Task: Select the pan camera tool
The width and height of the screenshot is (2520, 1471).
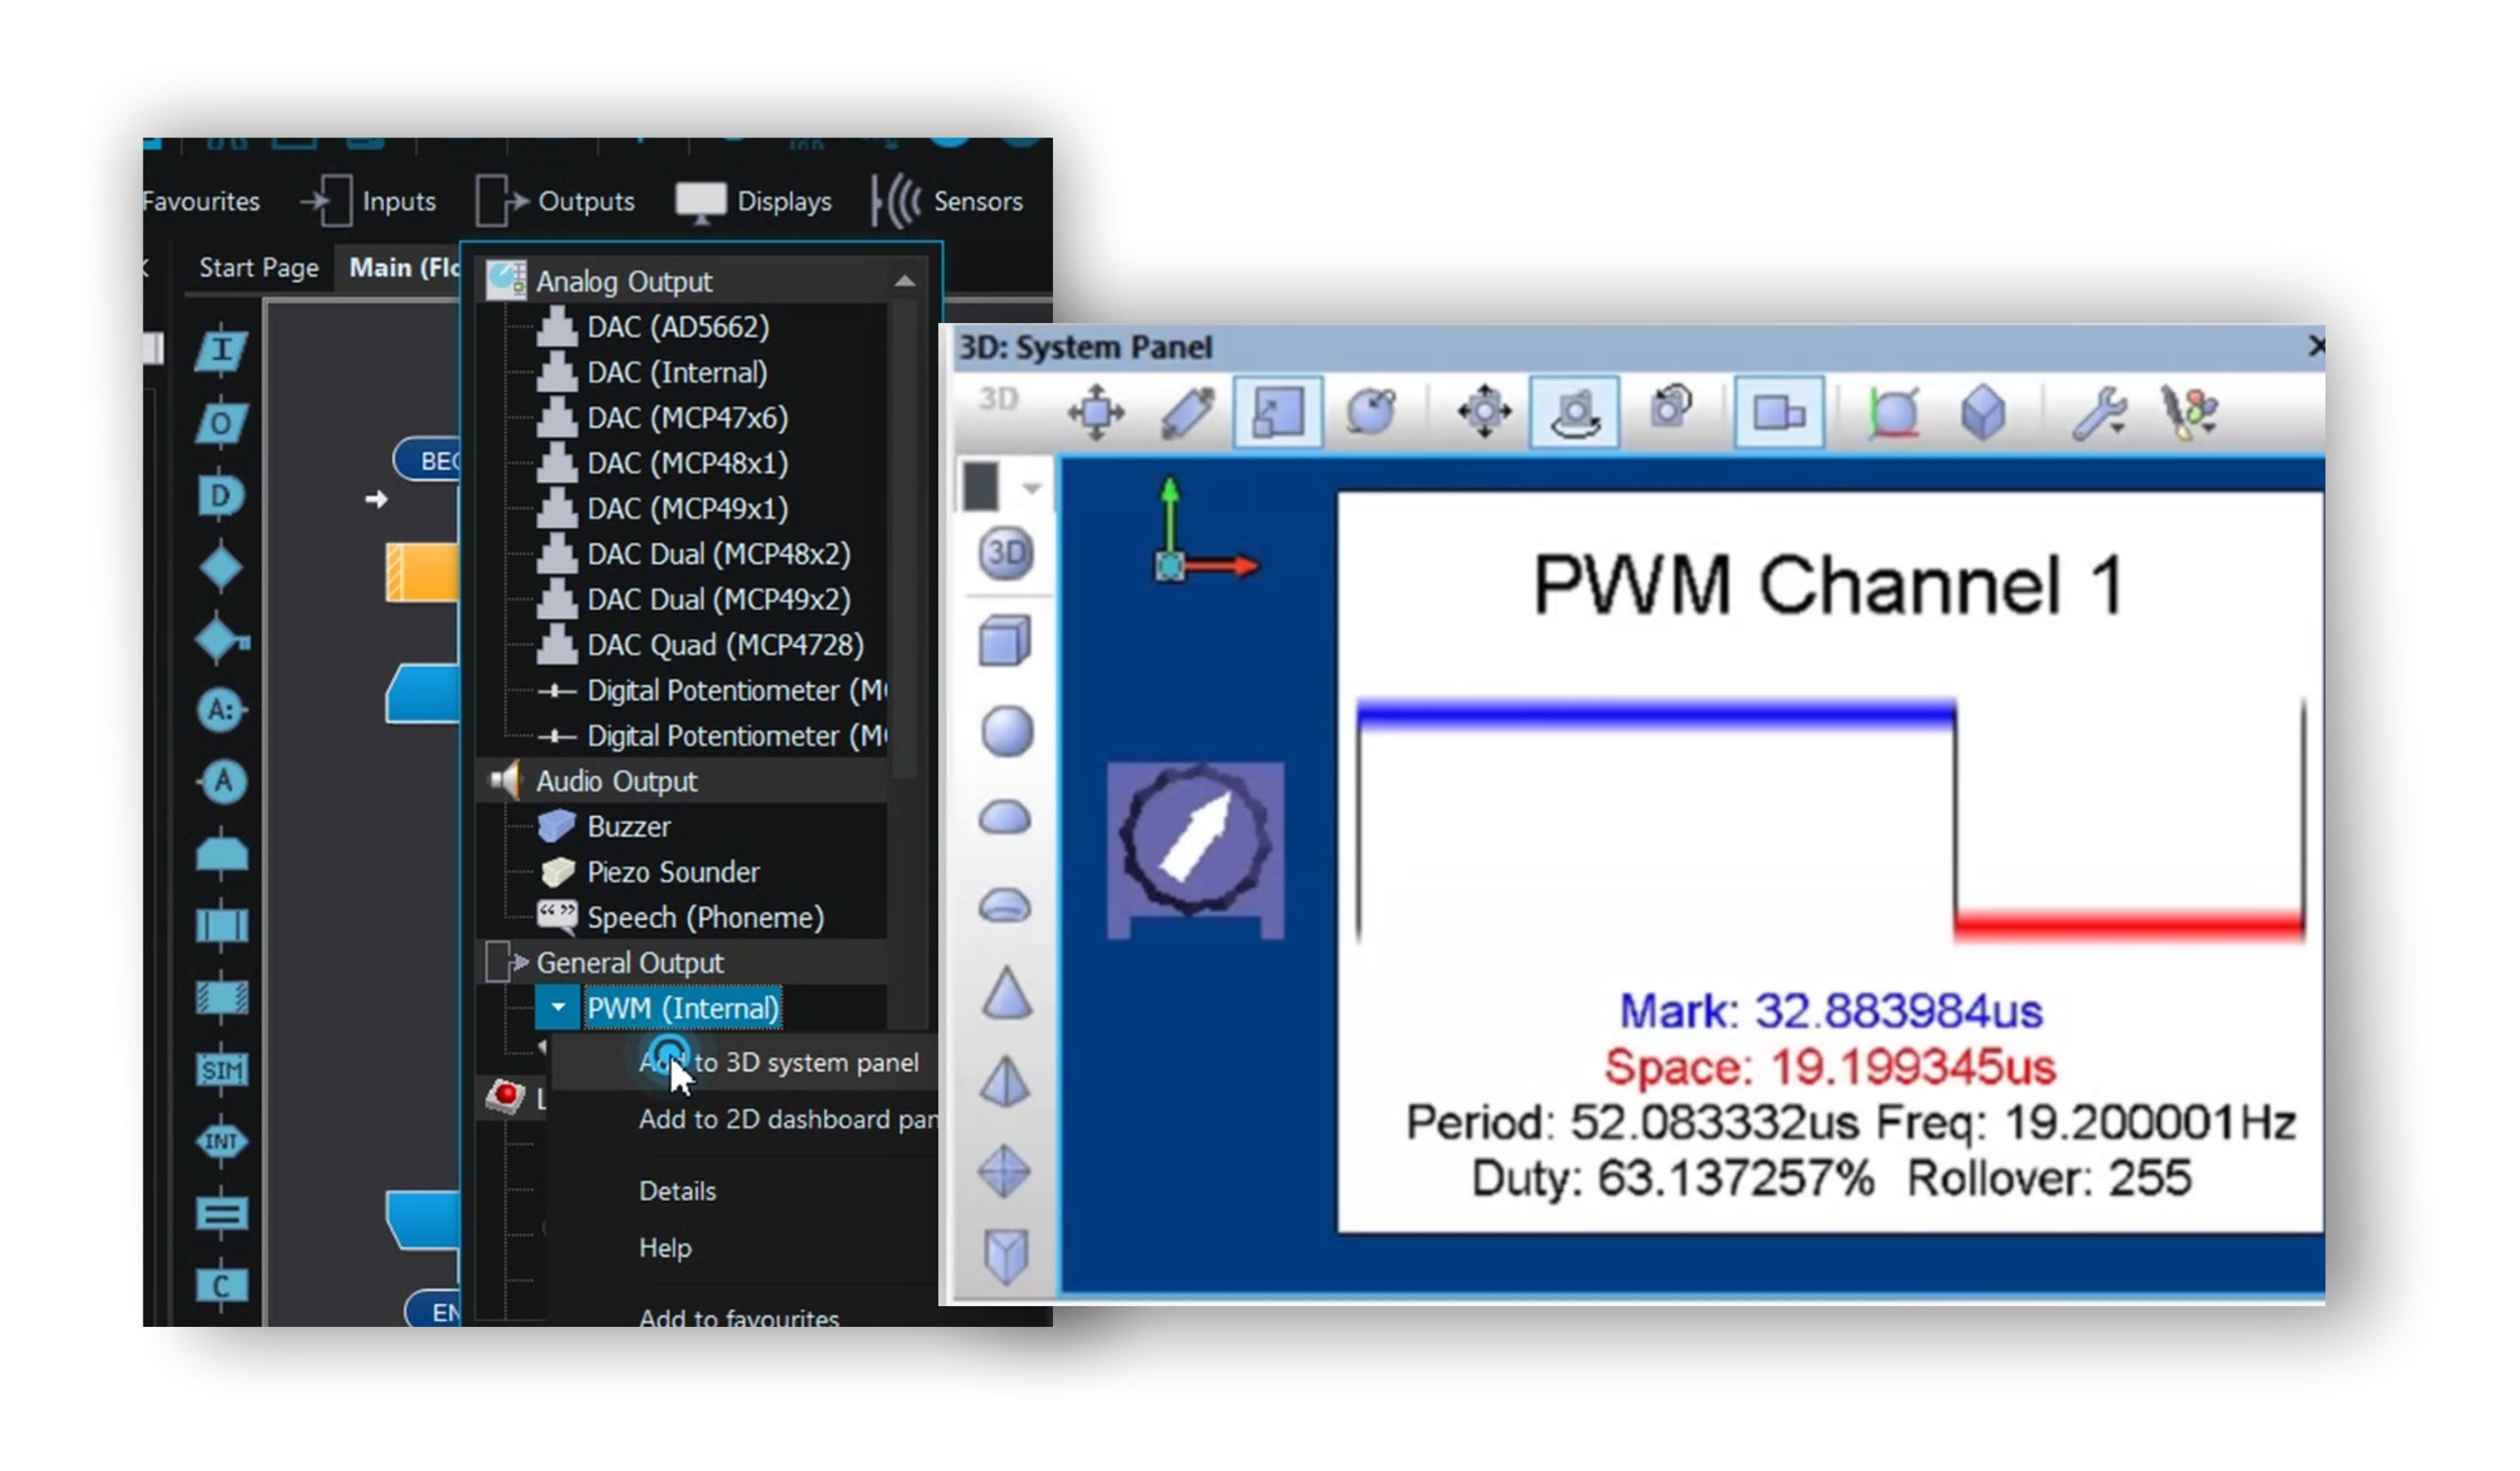Action: (1484, 412)
